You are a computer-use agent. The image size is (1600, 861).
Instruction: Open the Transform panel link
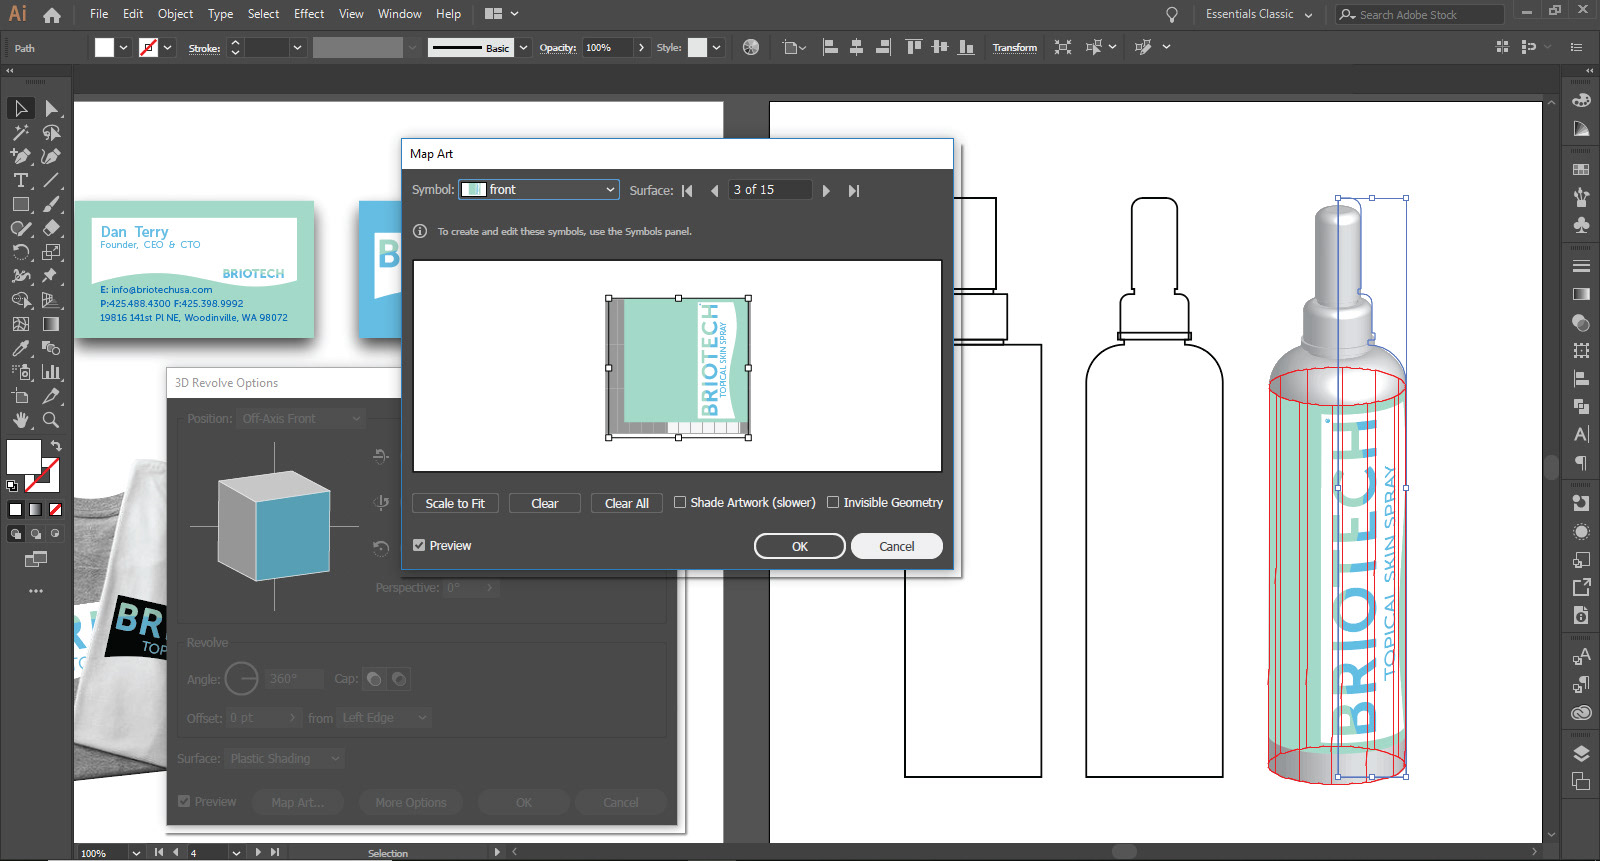pos(1015,47)
